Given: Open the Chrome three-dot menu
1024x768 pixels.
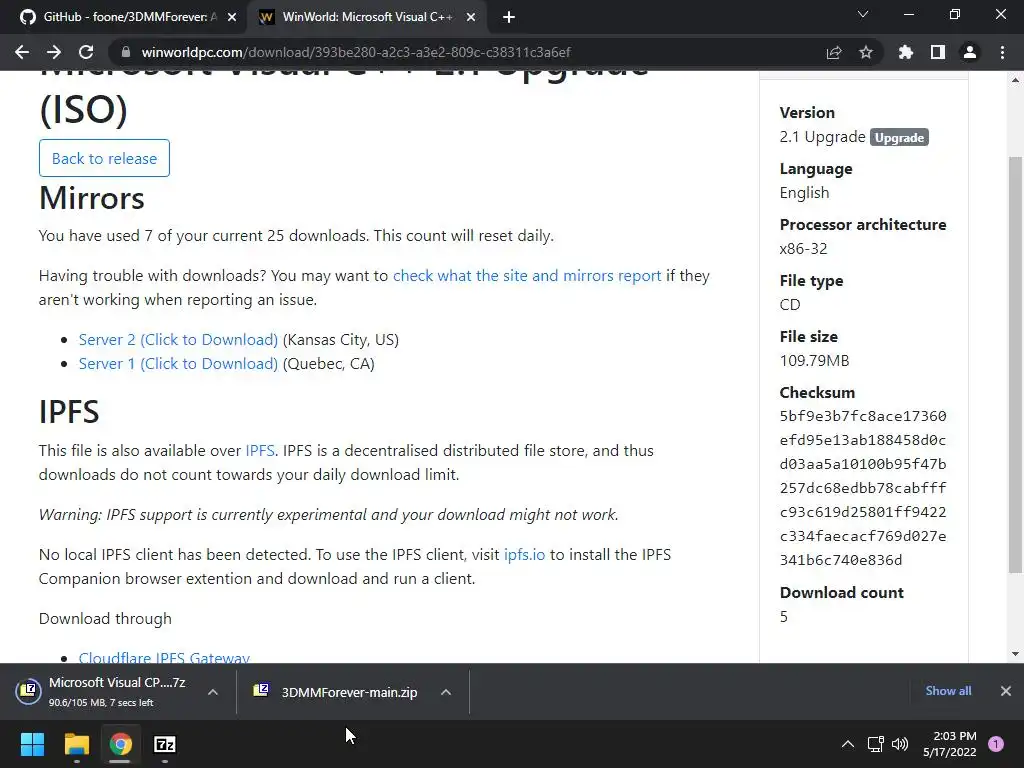Looking at the screenshot, I should pos(1002,52).
